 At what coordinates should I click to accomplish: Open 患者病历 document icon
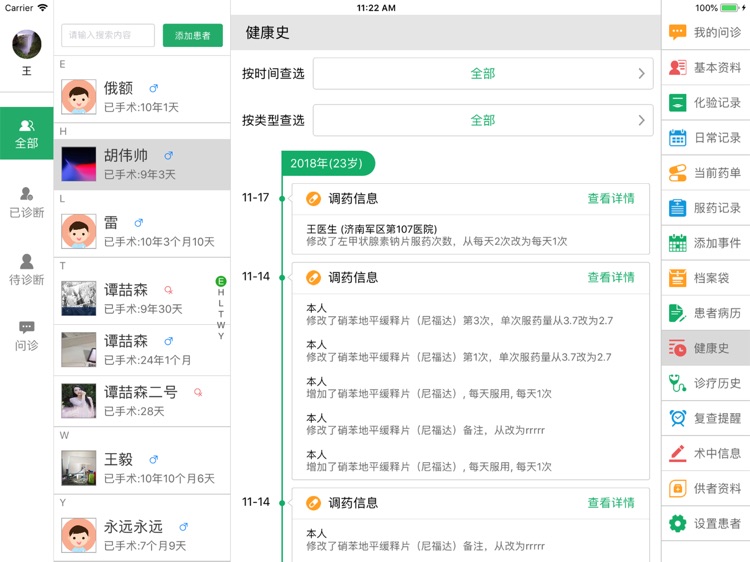click(677, 313)
